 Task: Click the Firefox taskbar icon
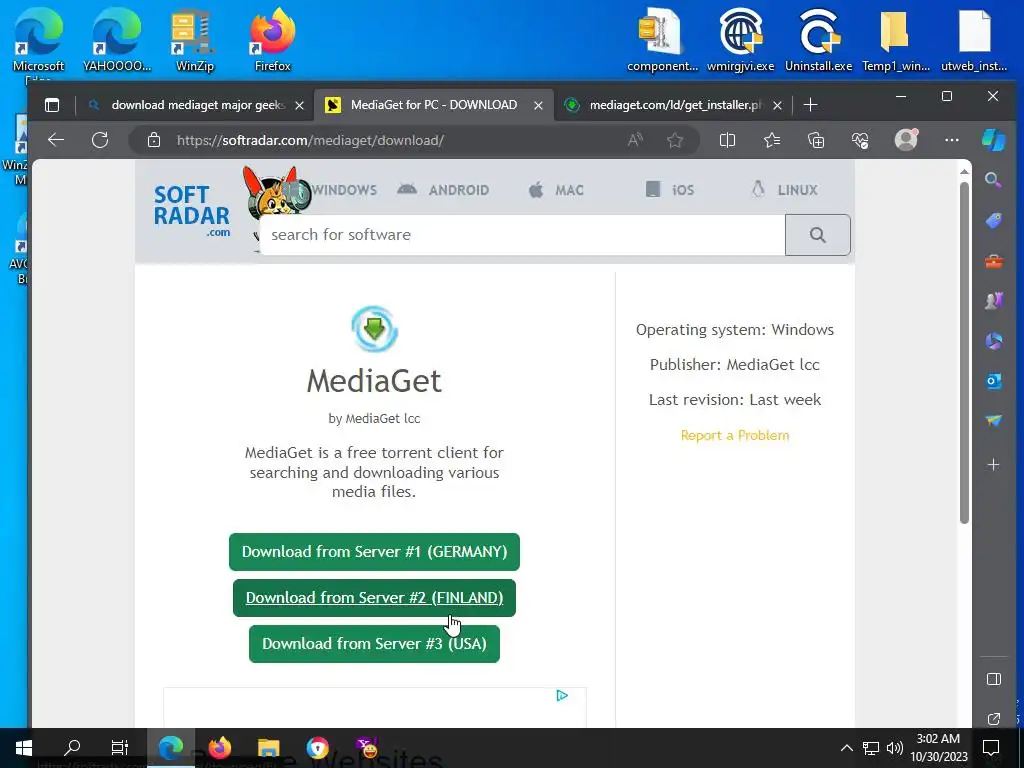219,748
